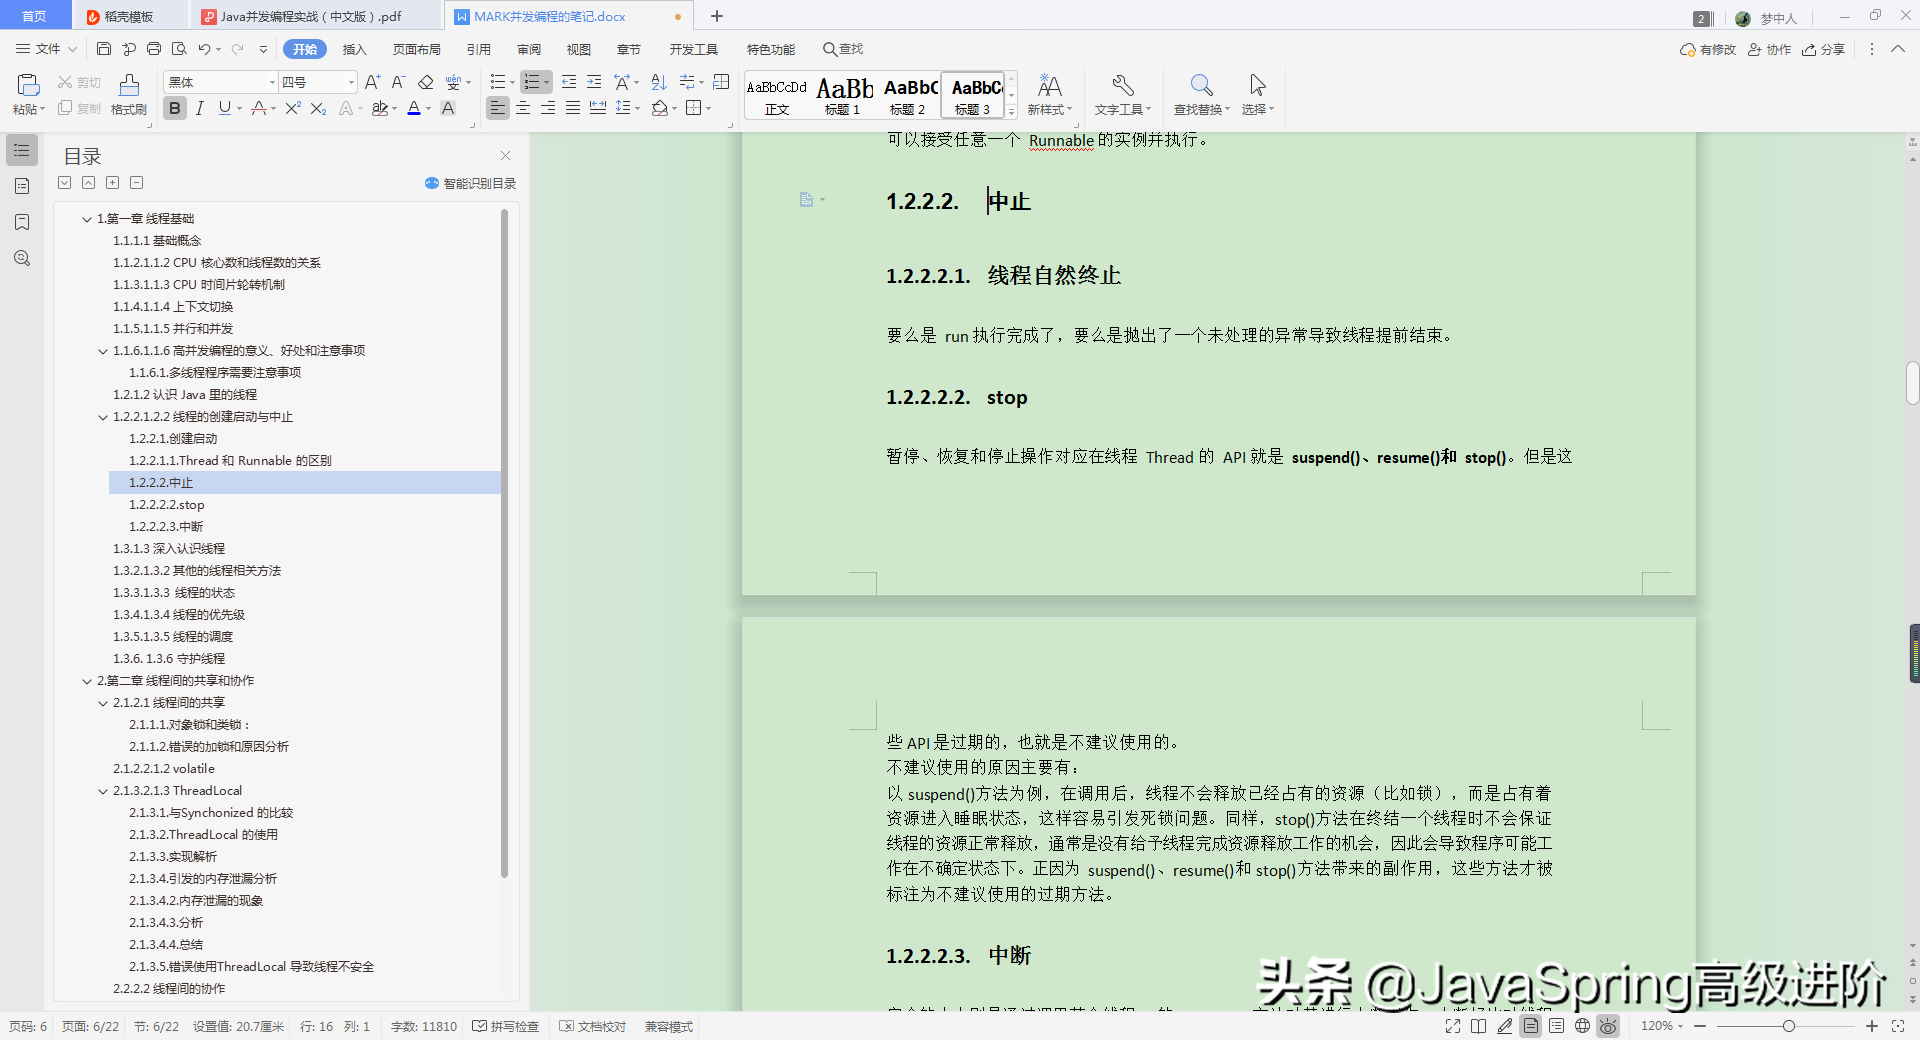Open the 审阅 ribbon tab

pos(529,49)
